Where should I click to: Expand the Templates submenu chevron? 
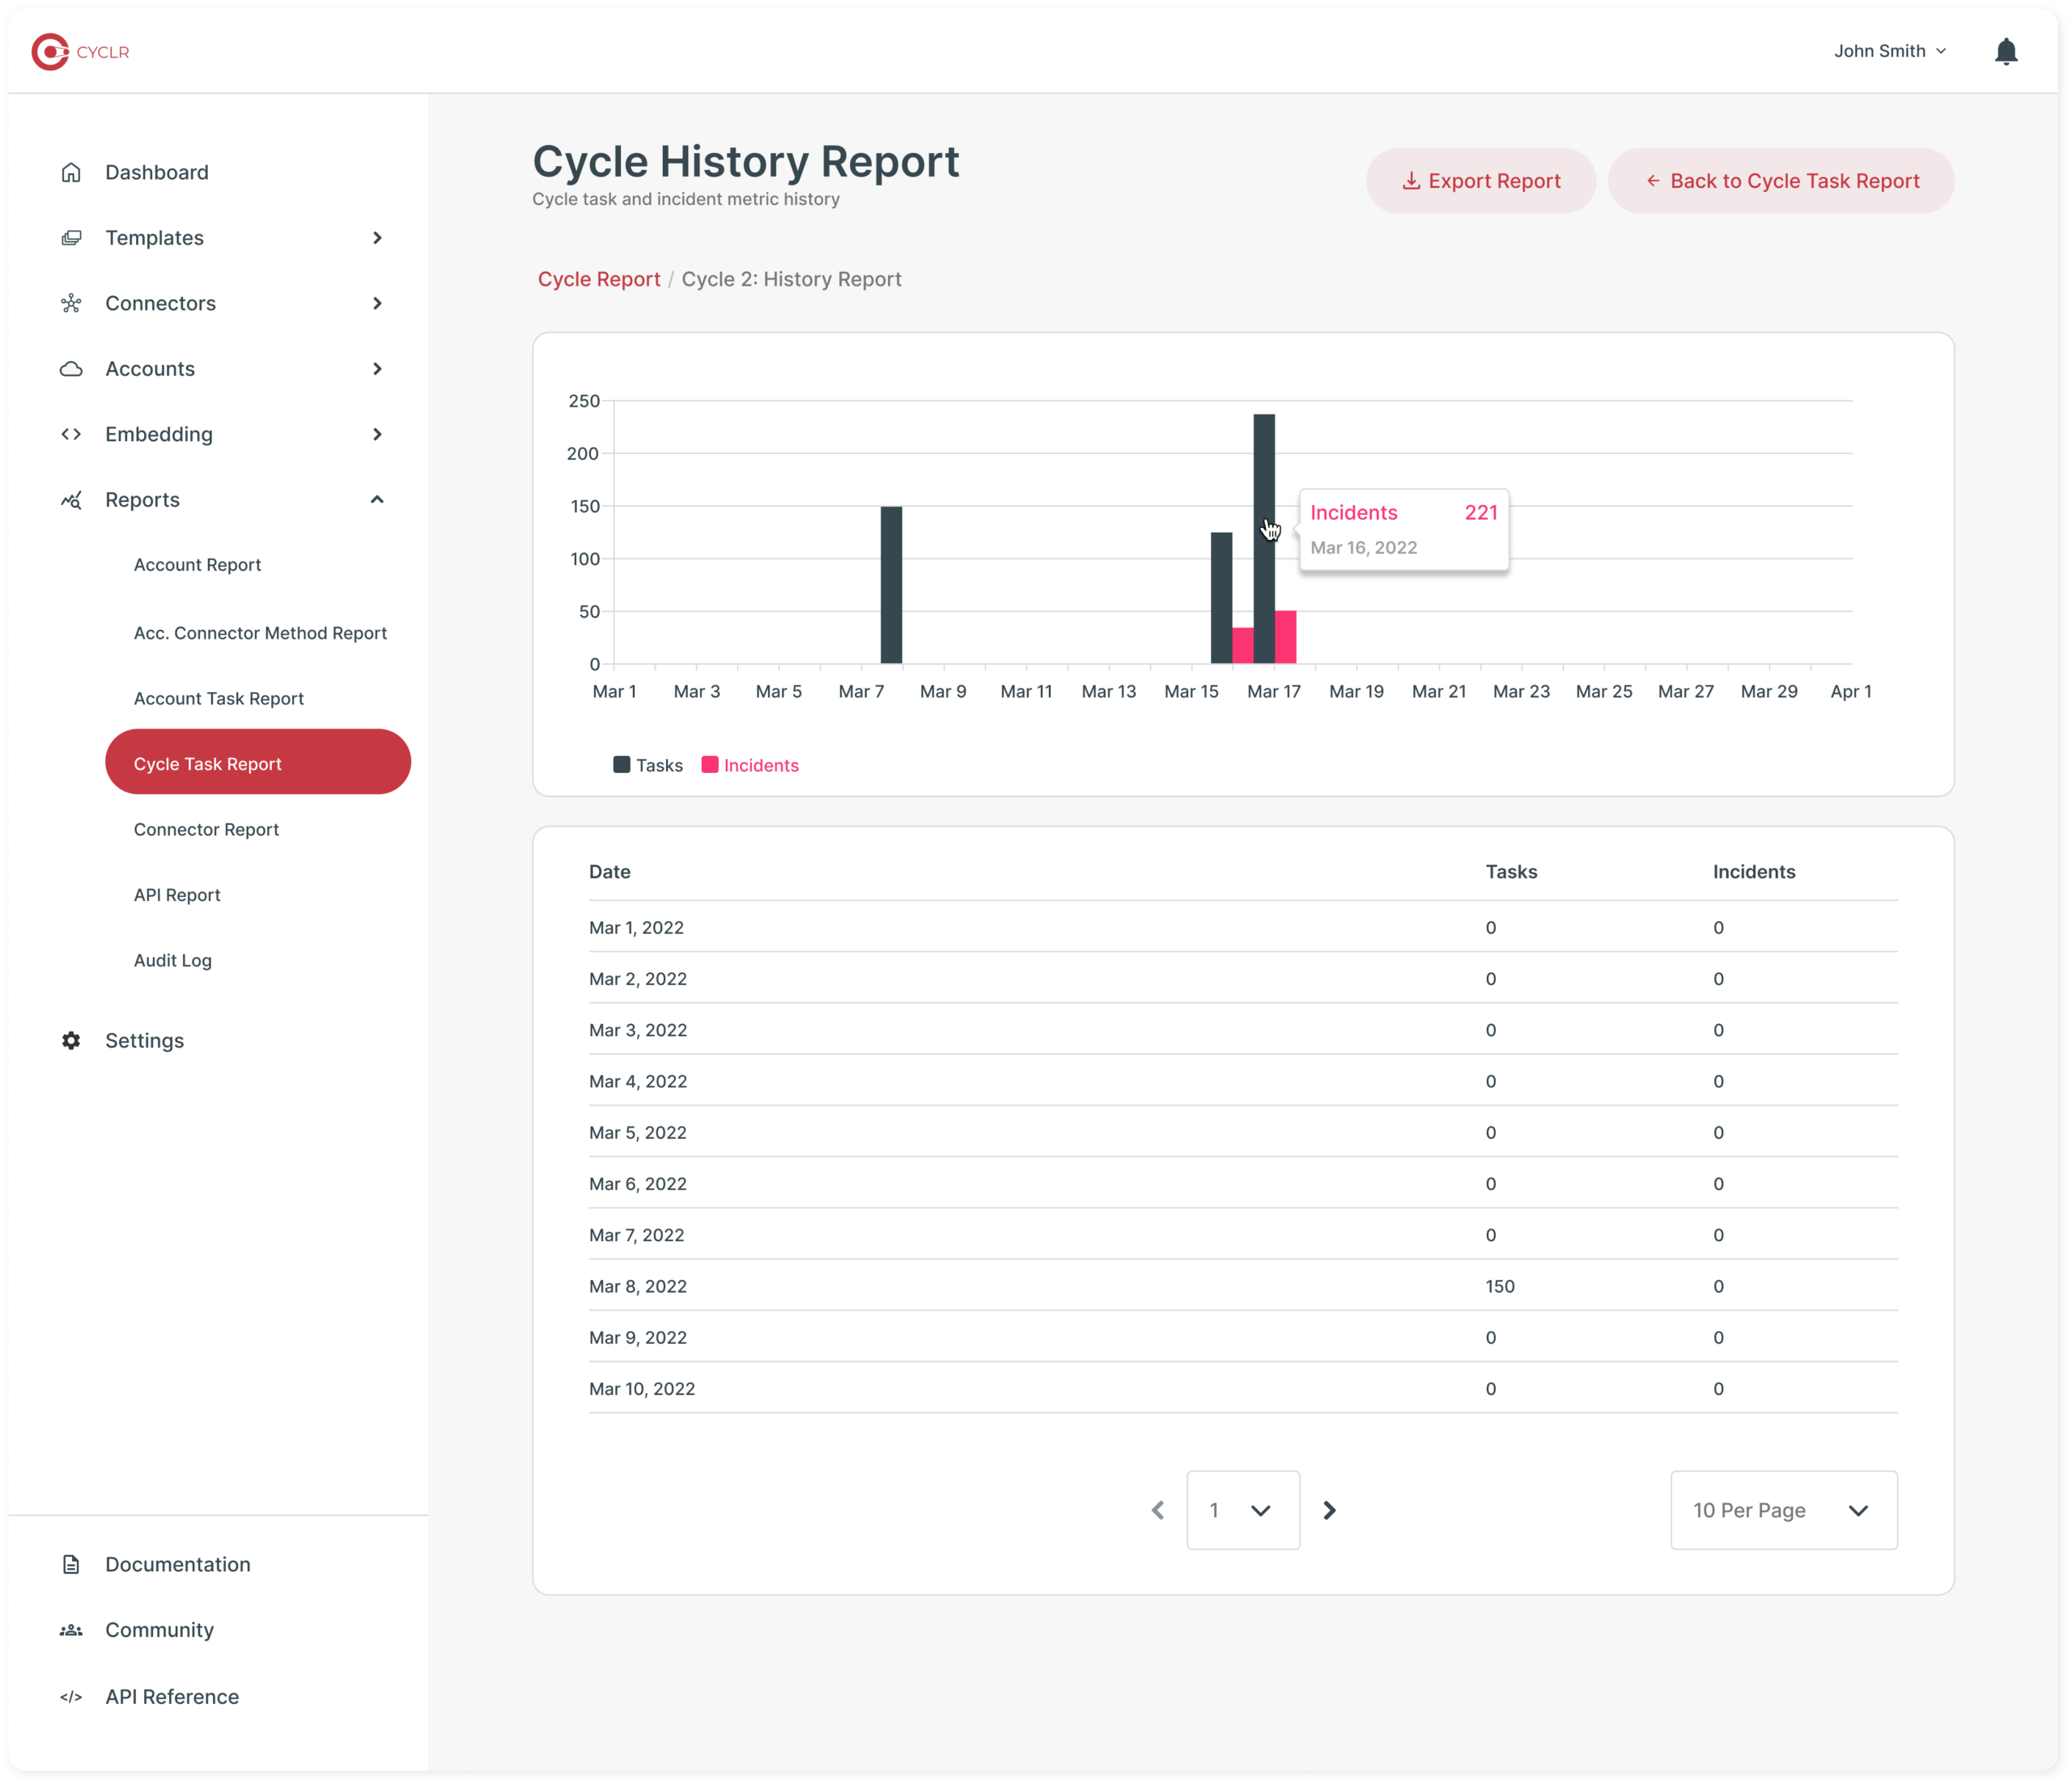click(377, 238)
